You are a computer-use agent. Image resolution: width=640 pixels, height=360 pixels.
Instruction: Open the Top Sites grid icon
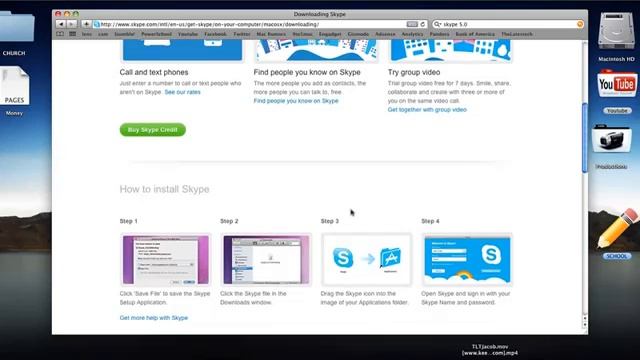click(73, 34)
